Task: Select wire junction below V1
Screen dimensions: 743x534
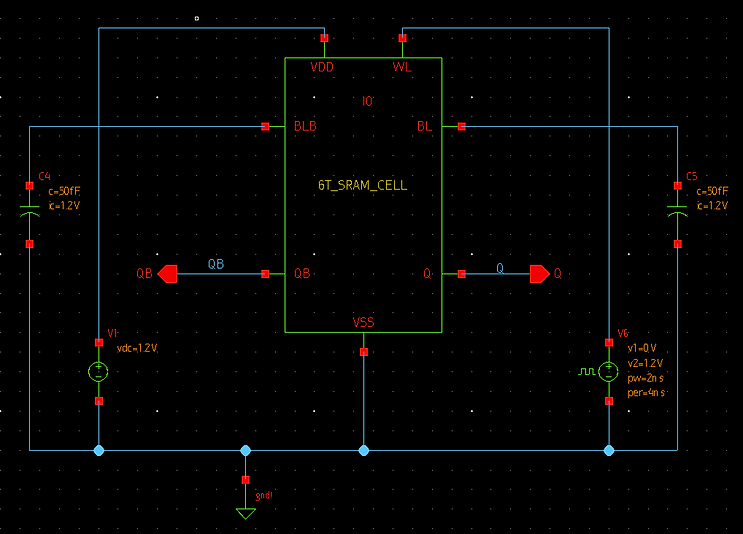Action: click(x=99, y=450)
